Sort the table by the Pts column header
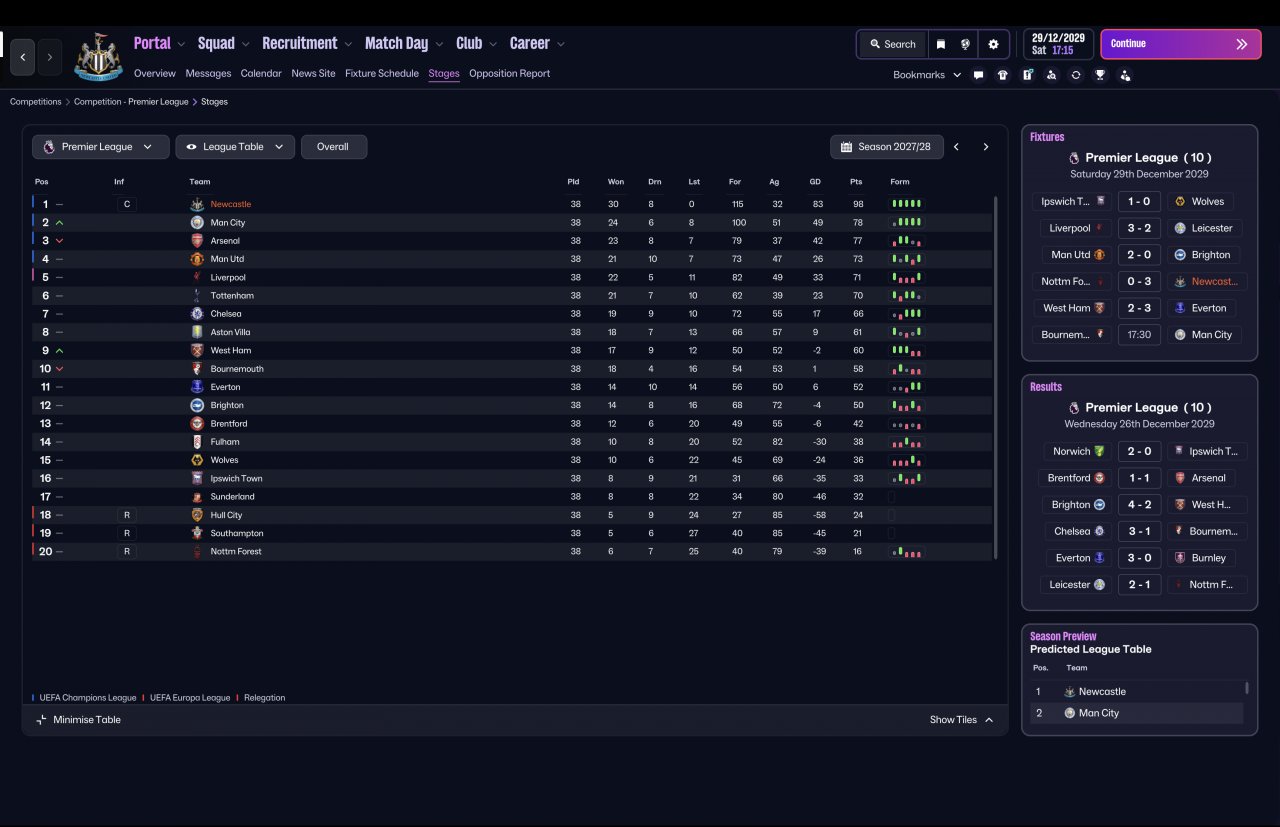The image size is (1280, 827). tap(856, 182)
